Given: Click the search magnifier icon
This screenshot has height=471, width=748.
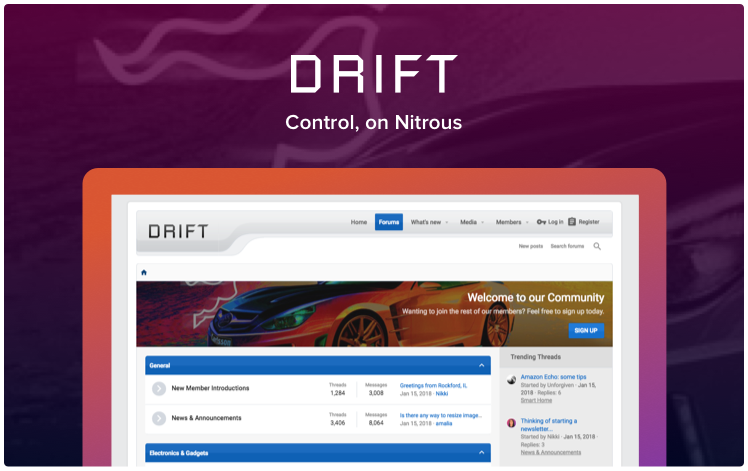Looking at the screenshot, I should point(597,246).
